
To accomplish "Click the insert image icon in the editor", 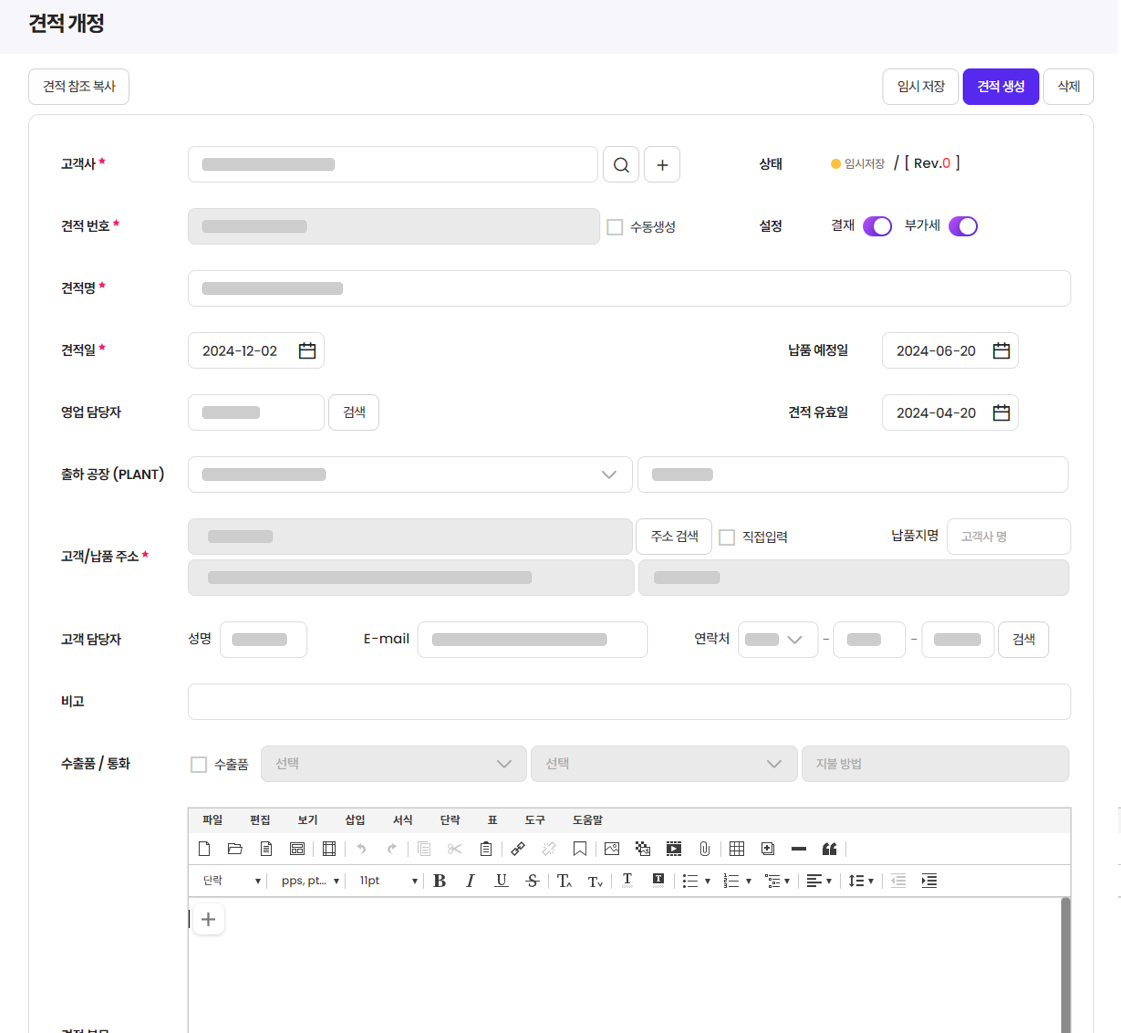I will [612, 849].
